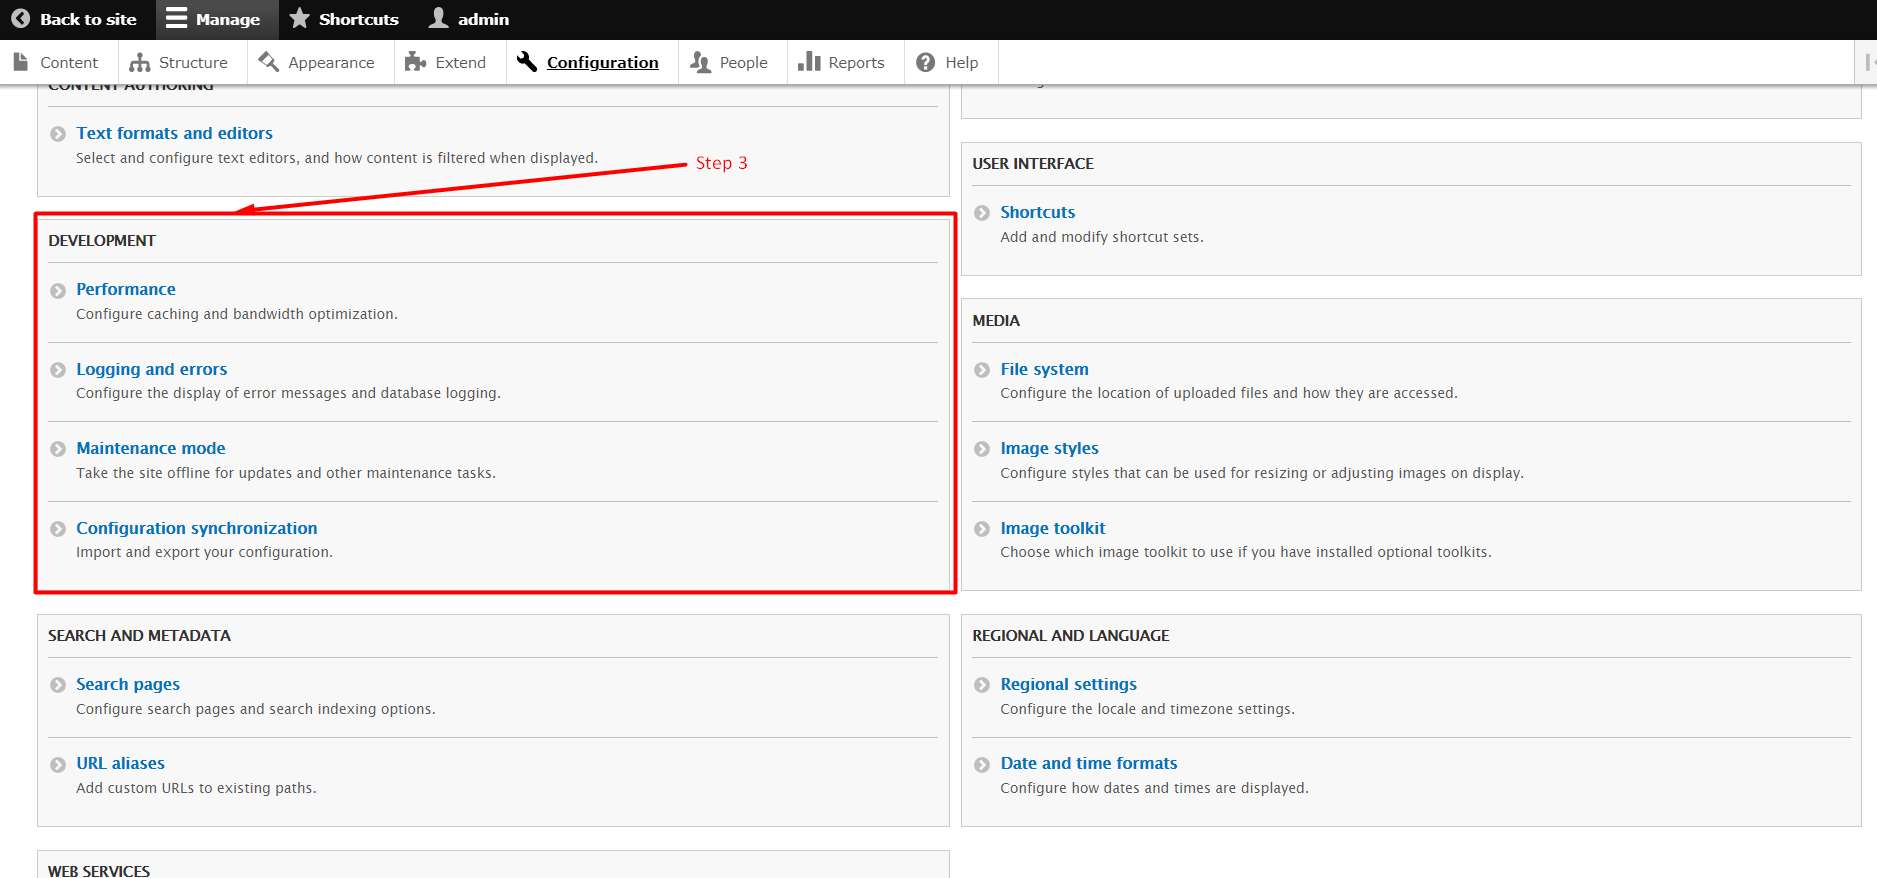Click the Help question mark icon
Image resolution: width=1877 pixels, height=878 pixels.
point(926,62)
